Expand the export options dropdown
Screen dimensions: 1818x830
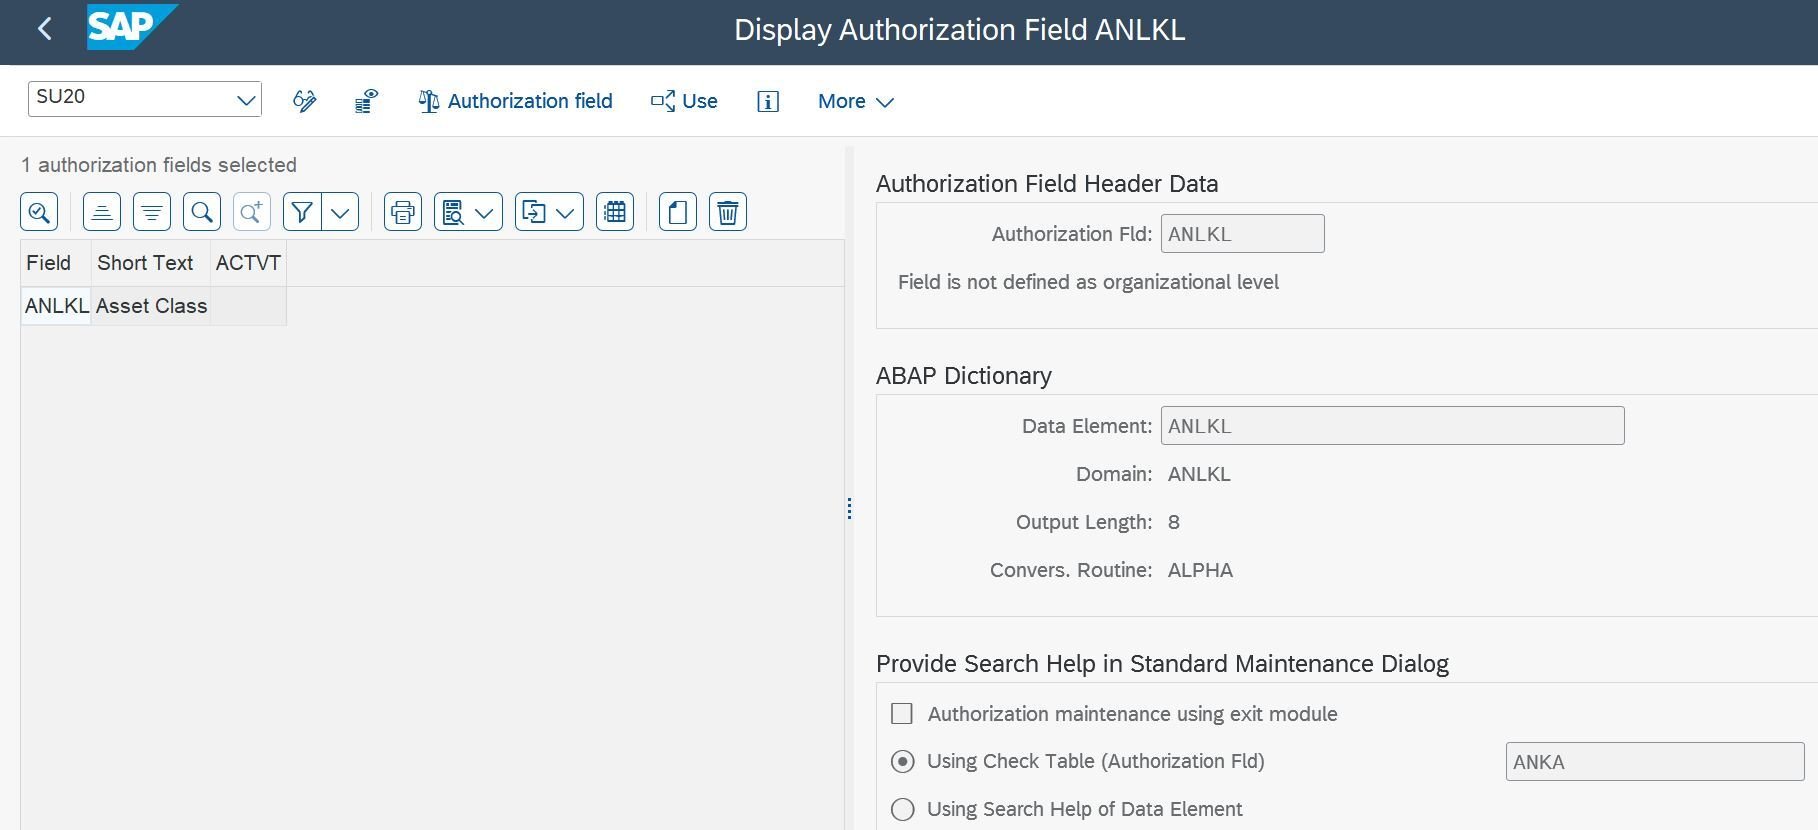(565, 212)
